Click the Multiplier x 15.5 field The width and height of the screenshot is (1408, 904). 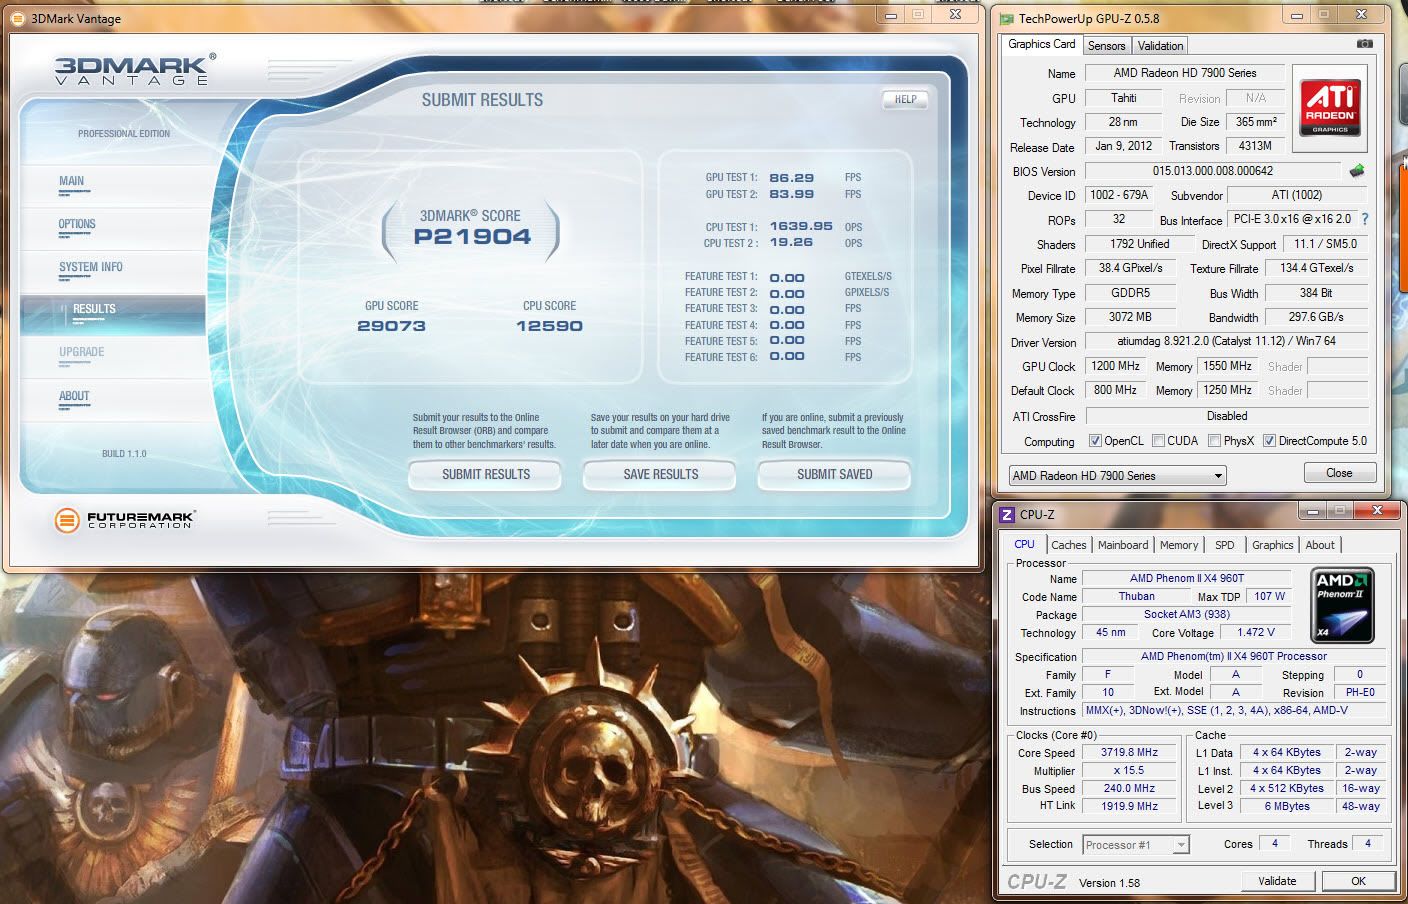coord(1129,771)
